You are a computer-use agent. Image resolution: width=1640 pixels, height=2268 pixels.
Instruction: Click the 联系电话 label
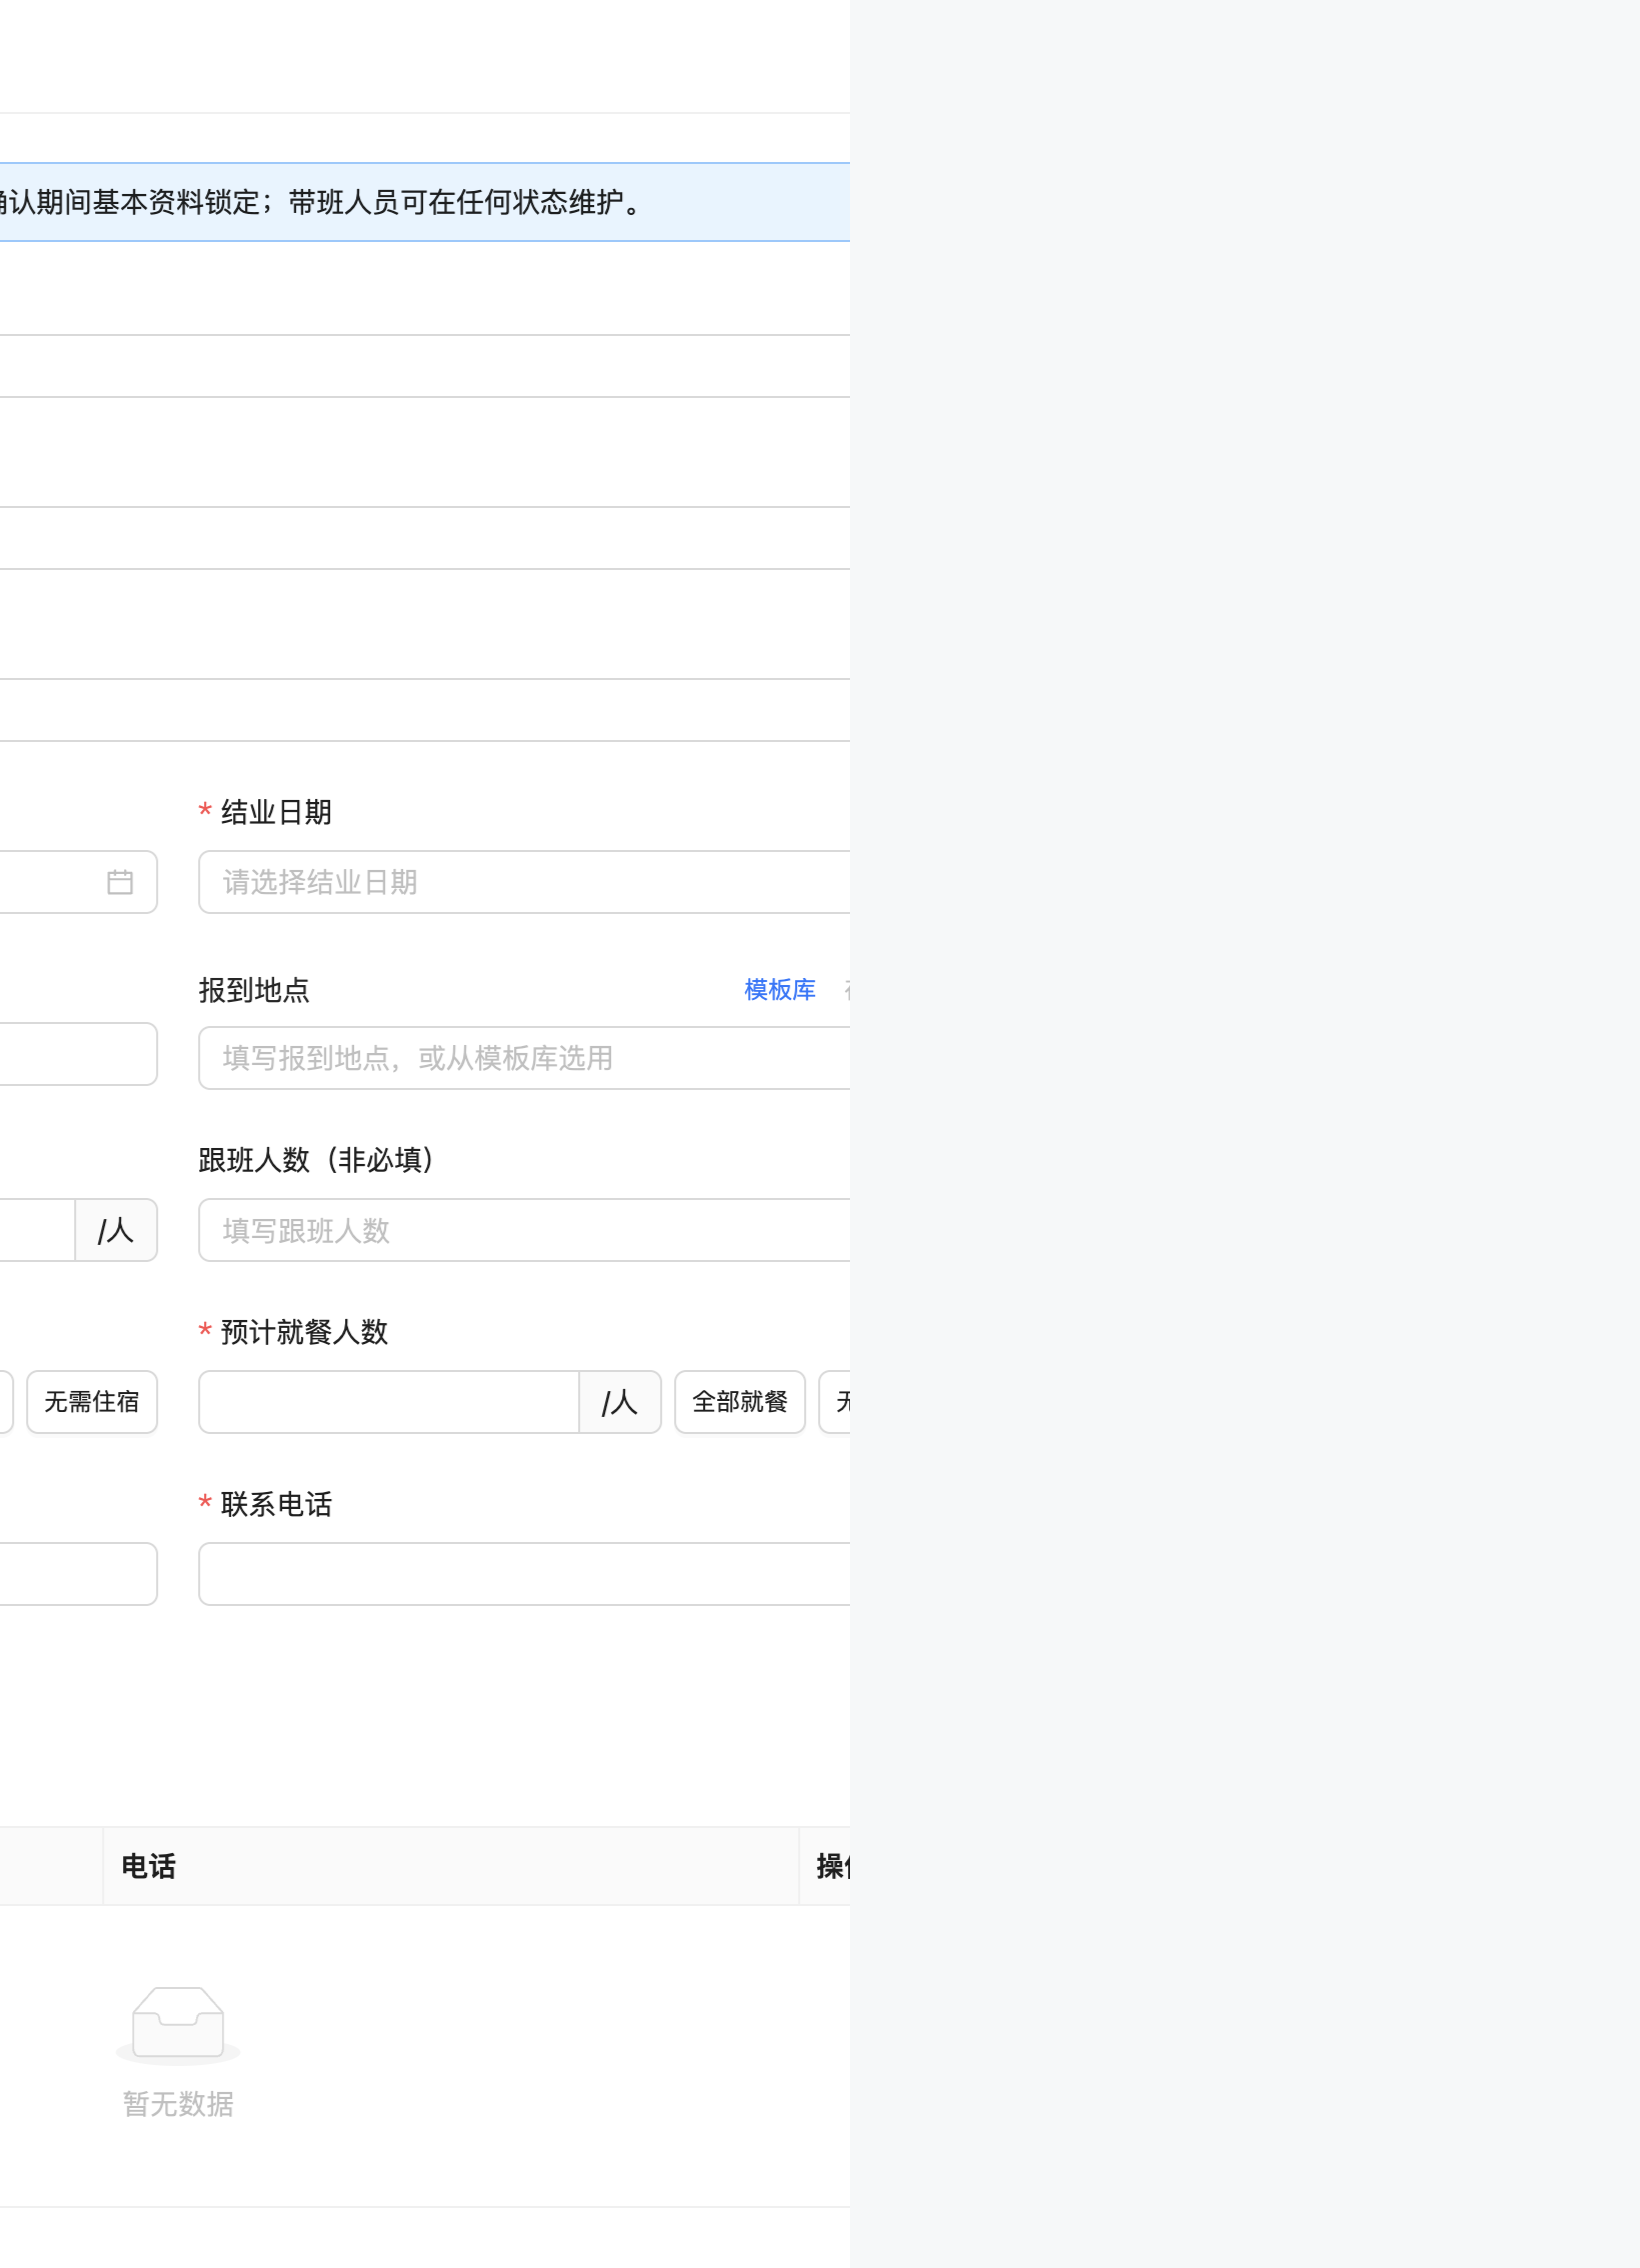coord(276,1504)
